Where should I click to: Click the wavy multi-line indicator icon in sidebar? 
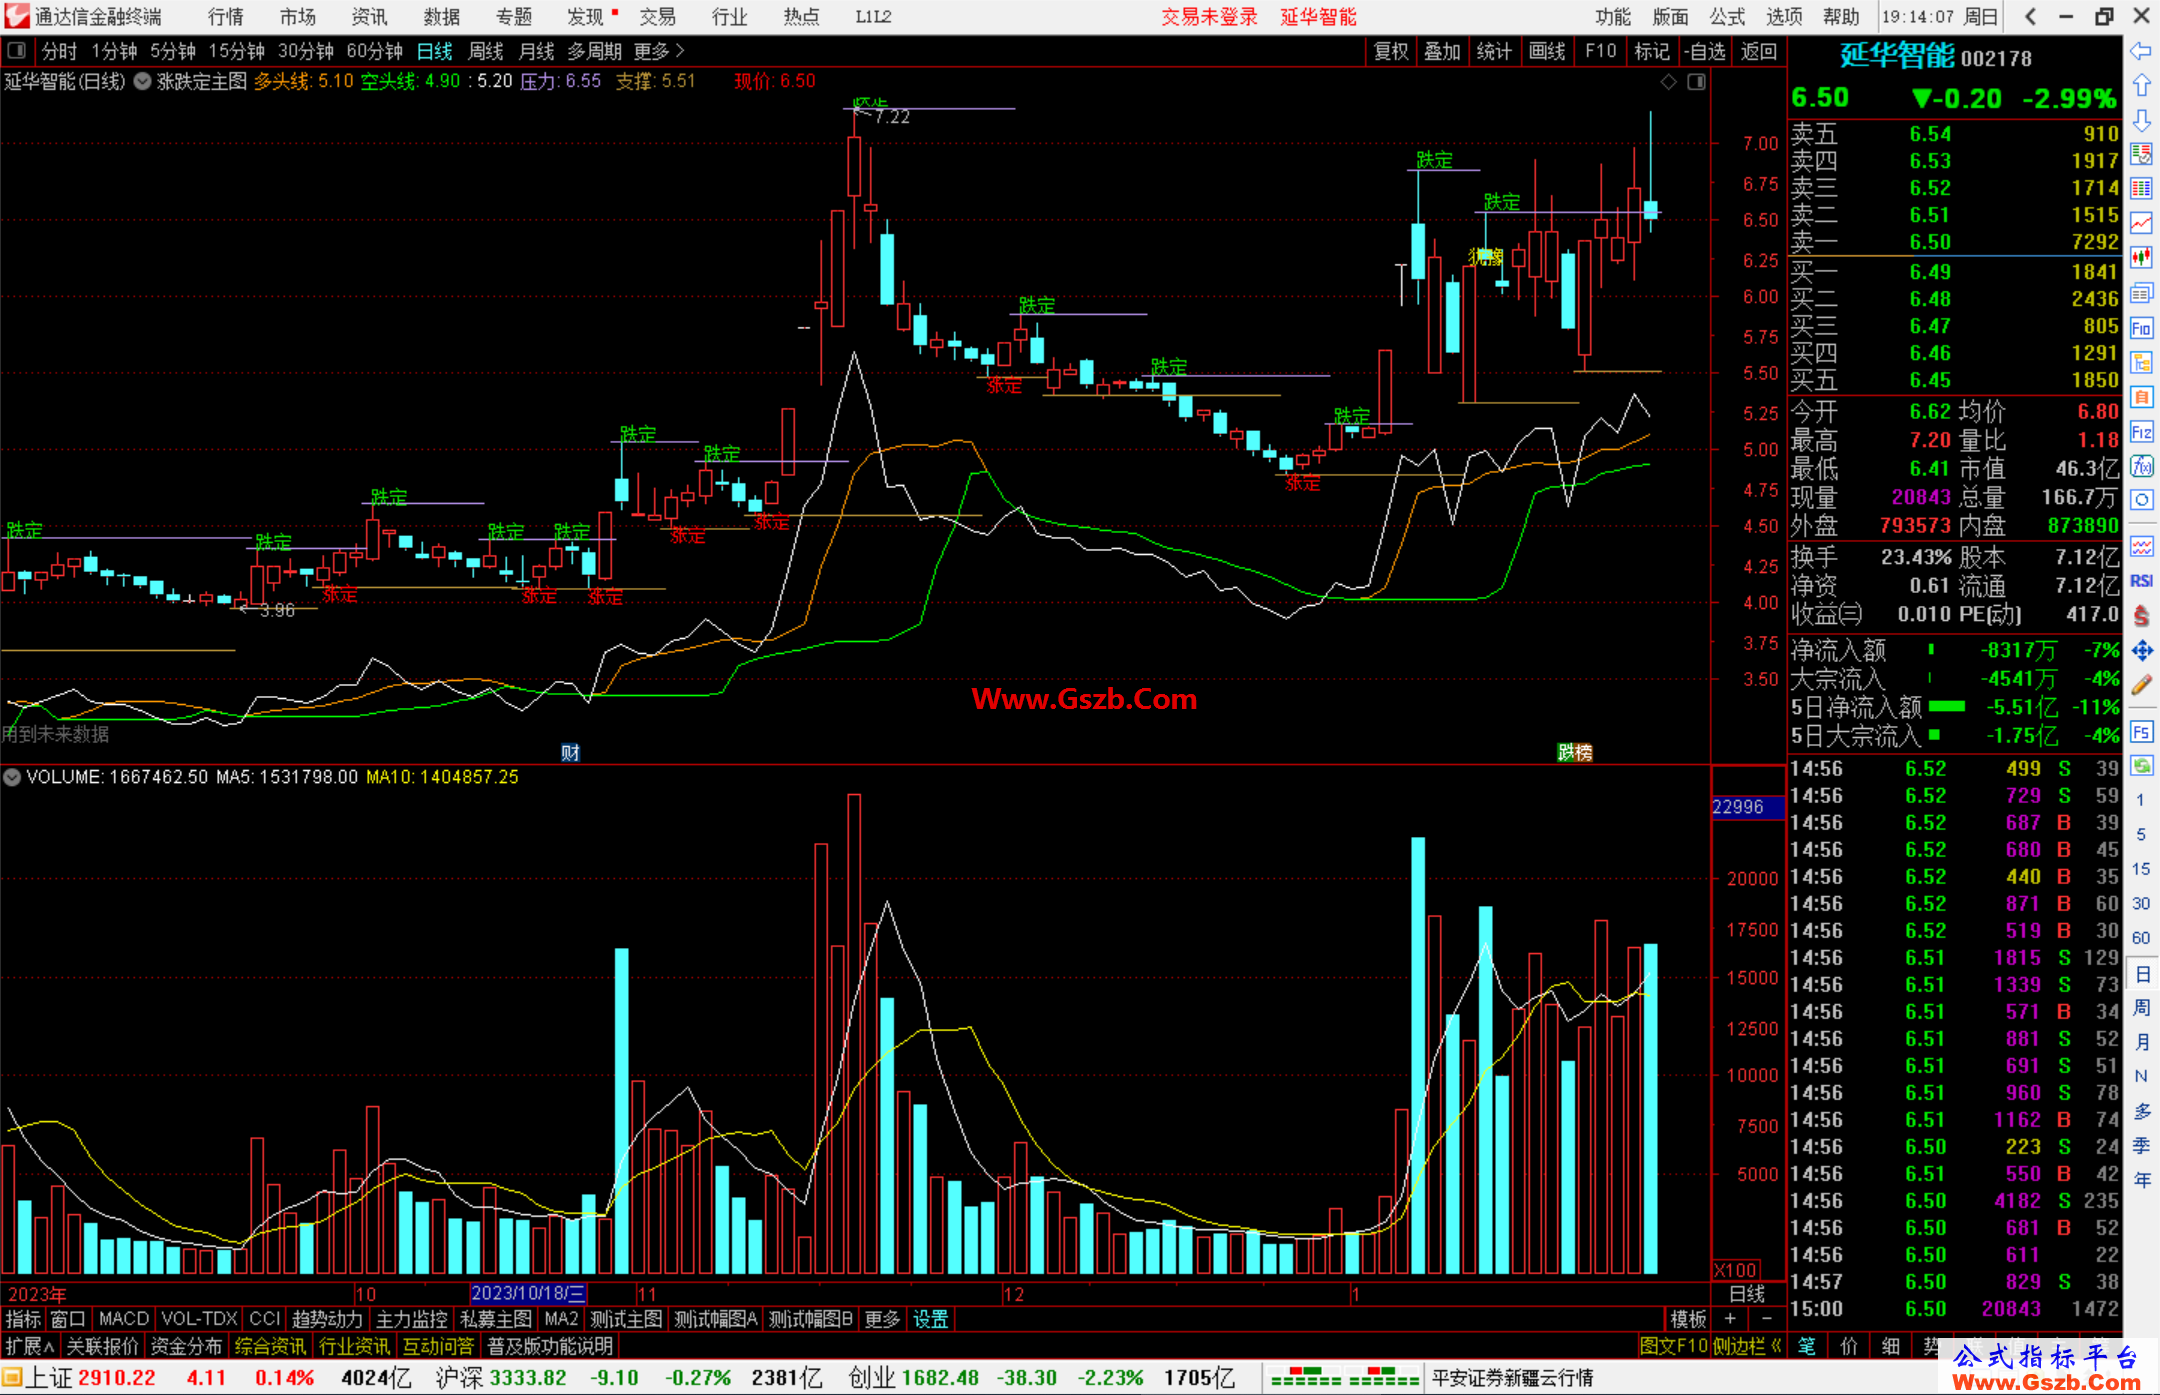(2141, 546)
